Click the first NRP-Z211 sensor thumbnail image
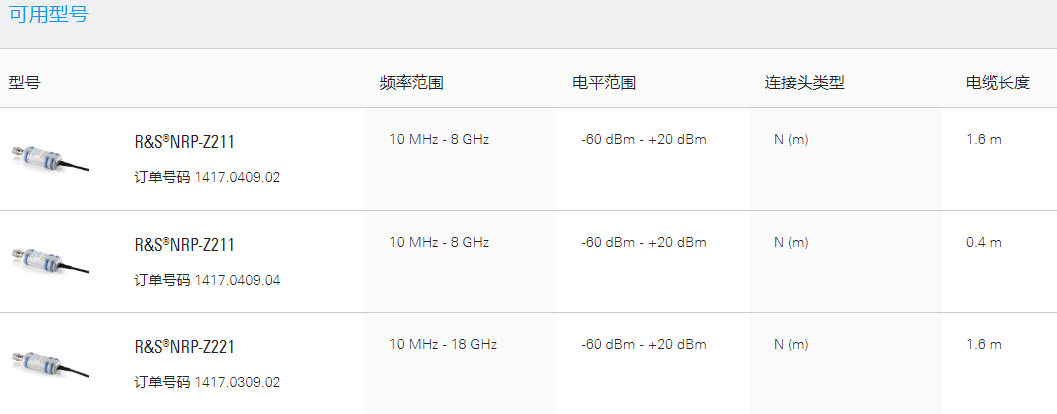The height and width of the screenshot is (414, 1057). [51, 158]
